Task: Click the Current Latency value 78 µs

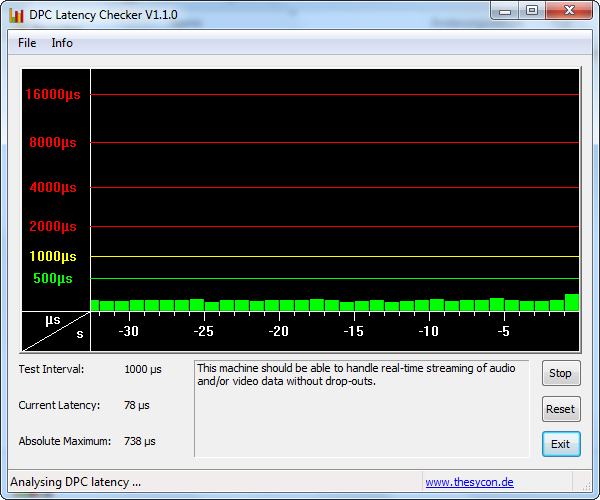Action: 137,405
